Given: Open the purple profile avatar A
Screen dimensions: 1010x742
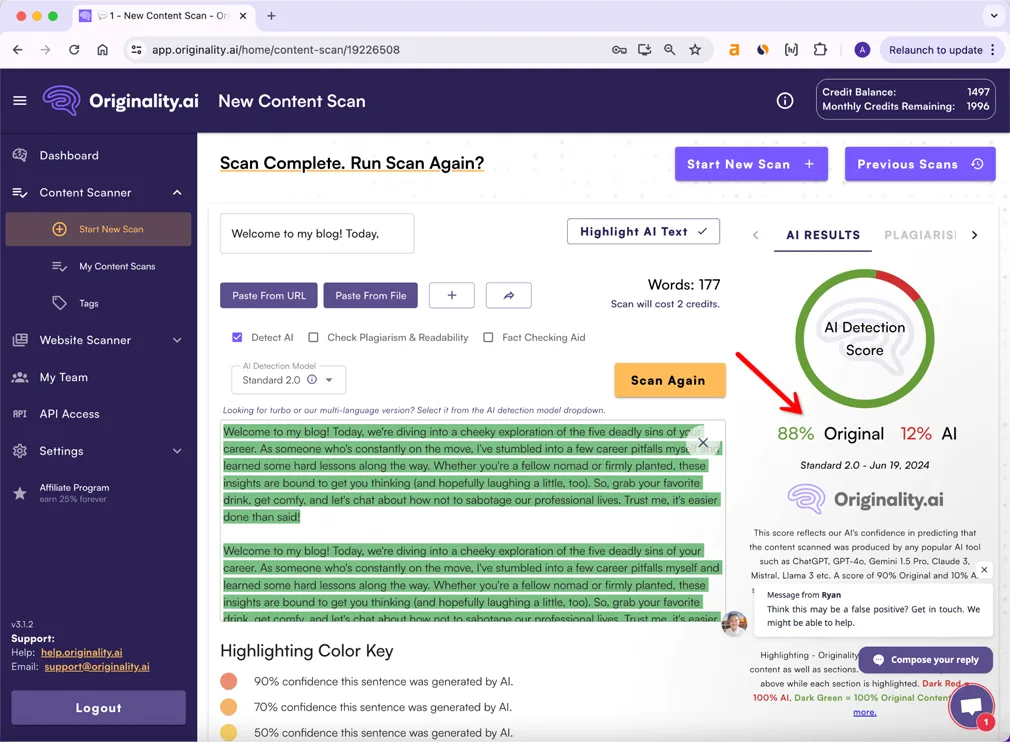Looking at the screenshot, I should point(862,50).
